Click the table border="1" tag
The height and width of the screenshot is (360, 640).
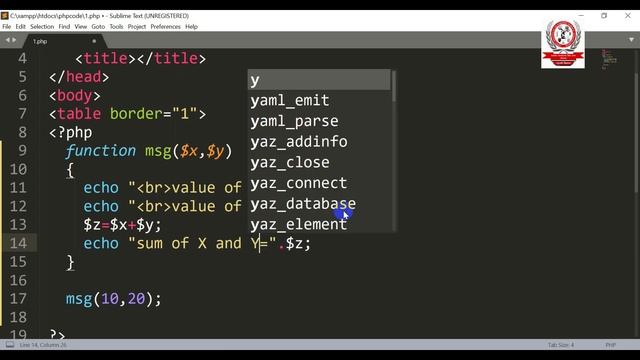pos(127,113)
